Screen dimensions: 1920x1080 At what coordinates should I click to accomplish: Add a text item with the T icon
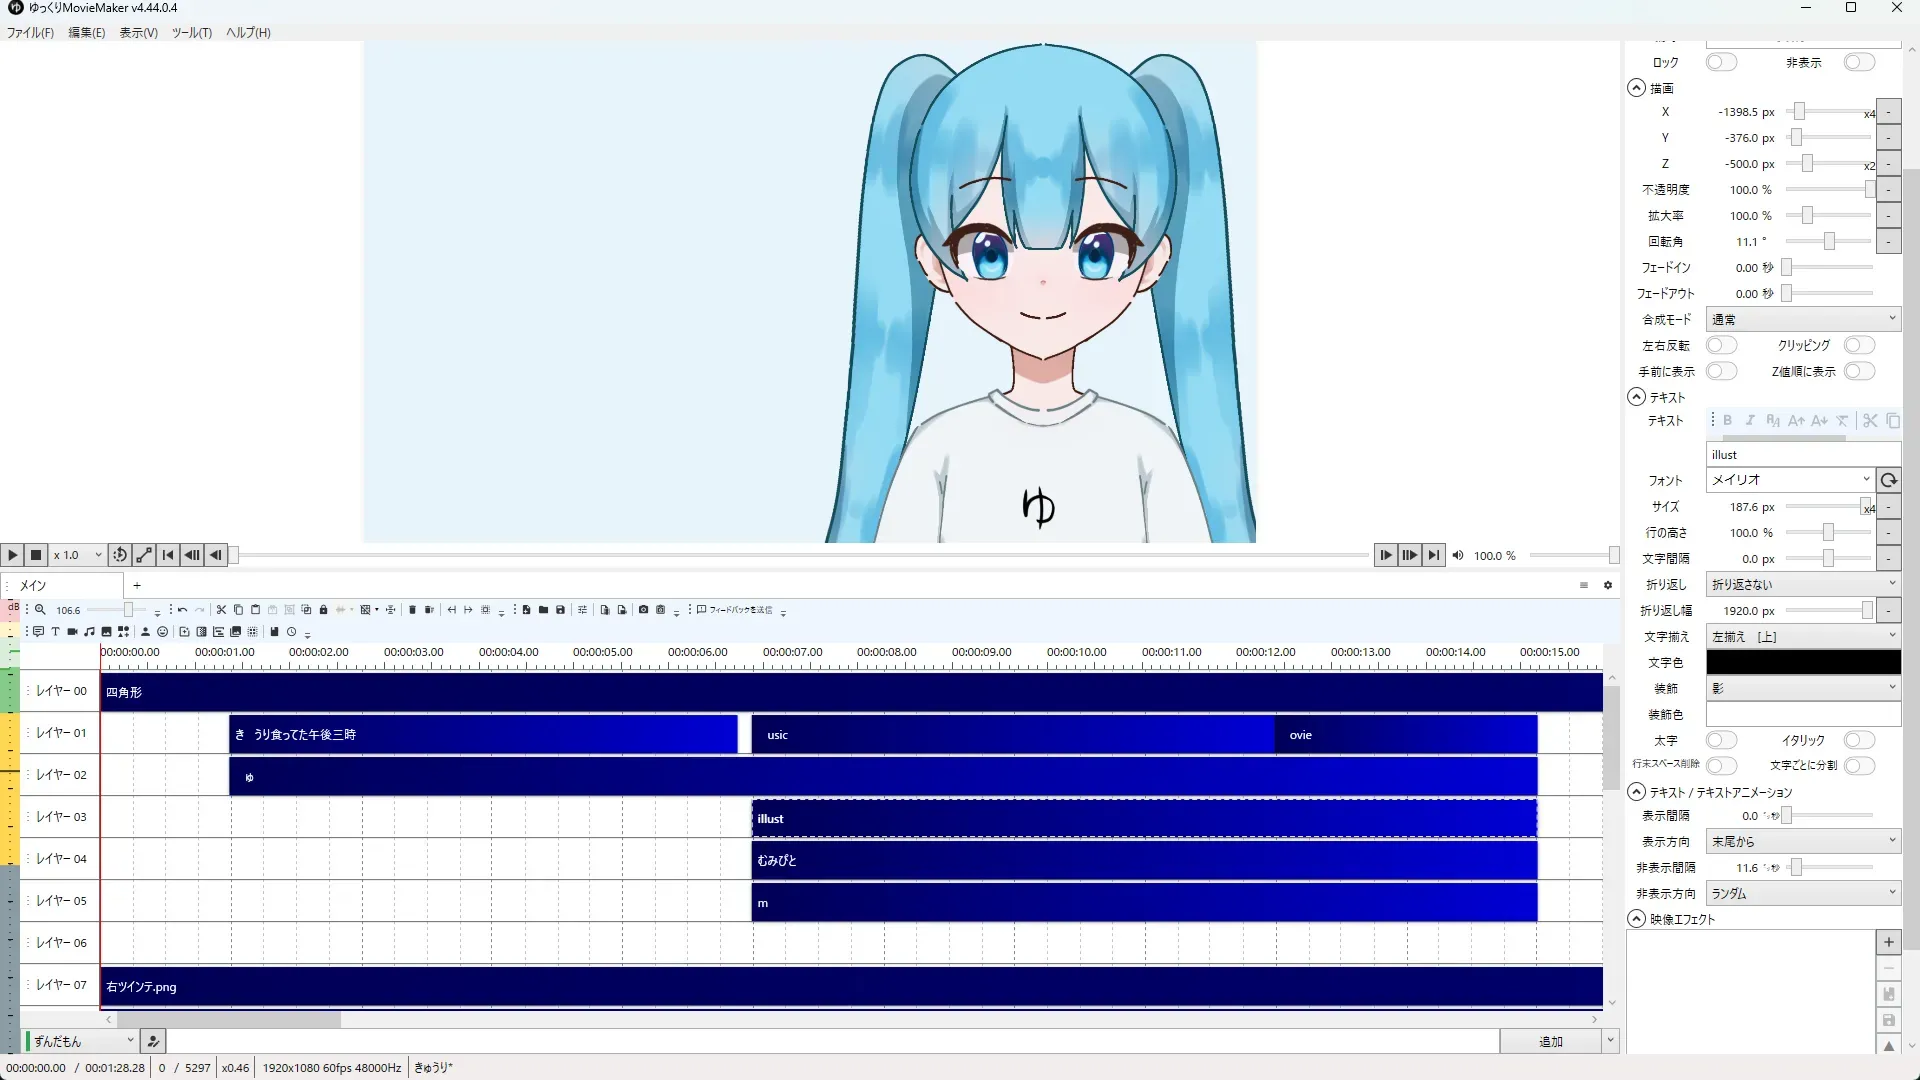55,632
